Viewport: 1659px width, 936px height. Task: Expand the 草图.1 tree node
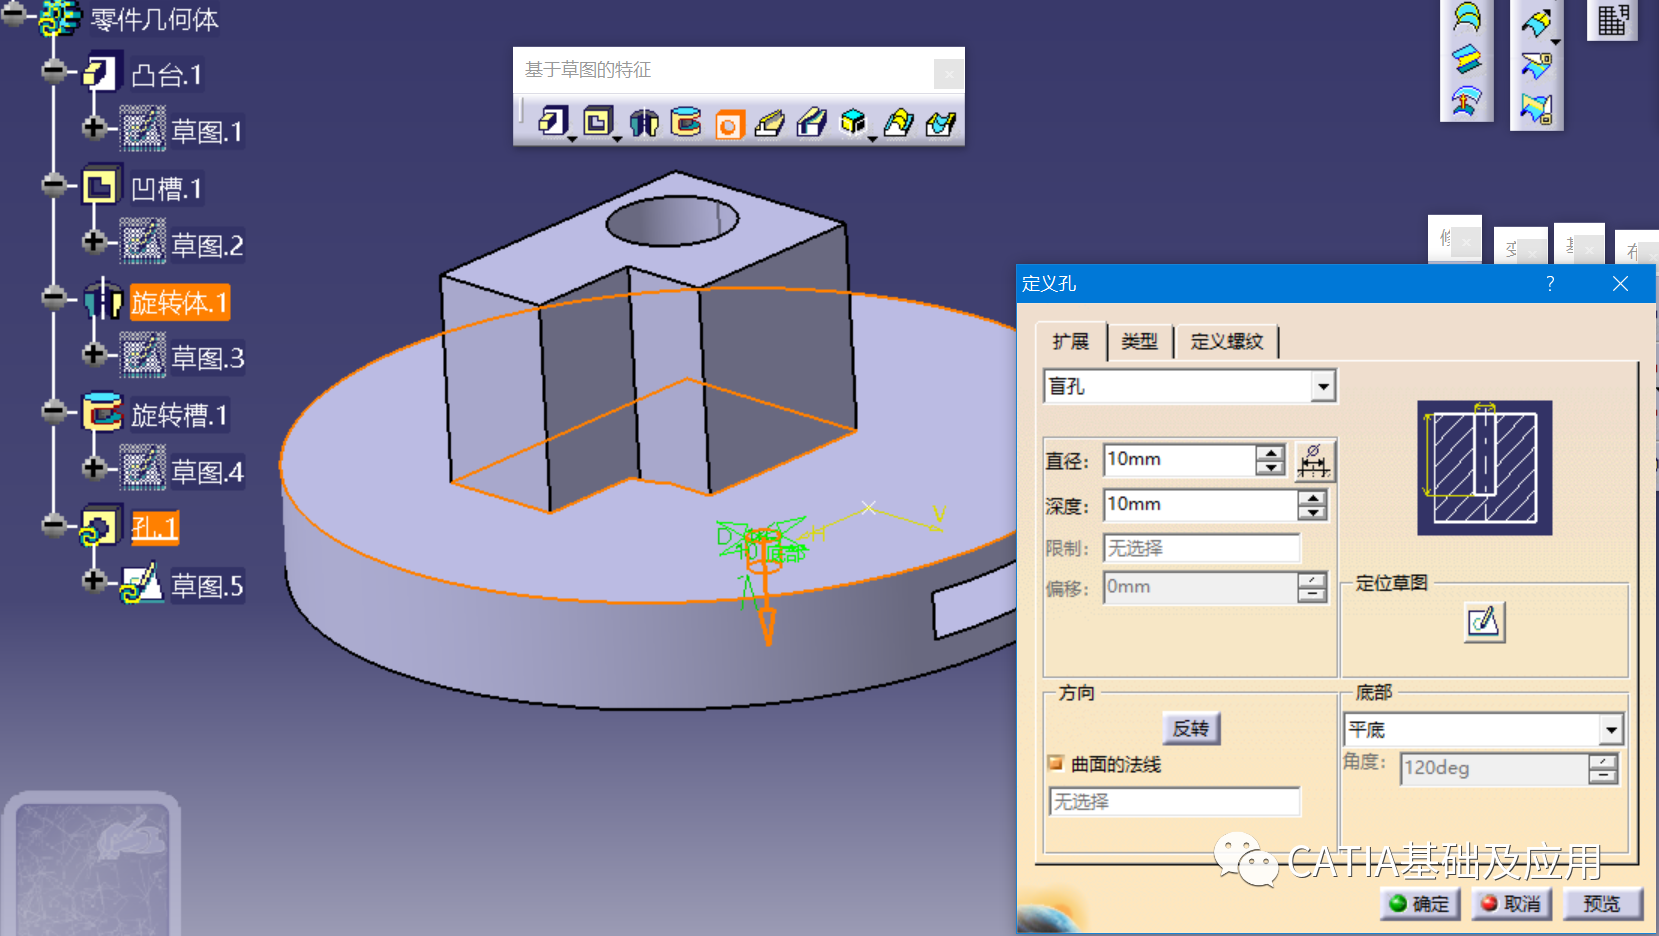pos(94,129)
